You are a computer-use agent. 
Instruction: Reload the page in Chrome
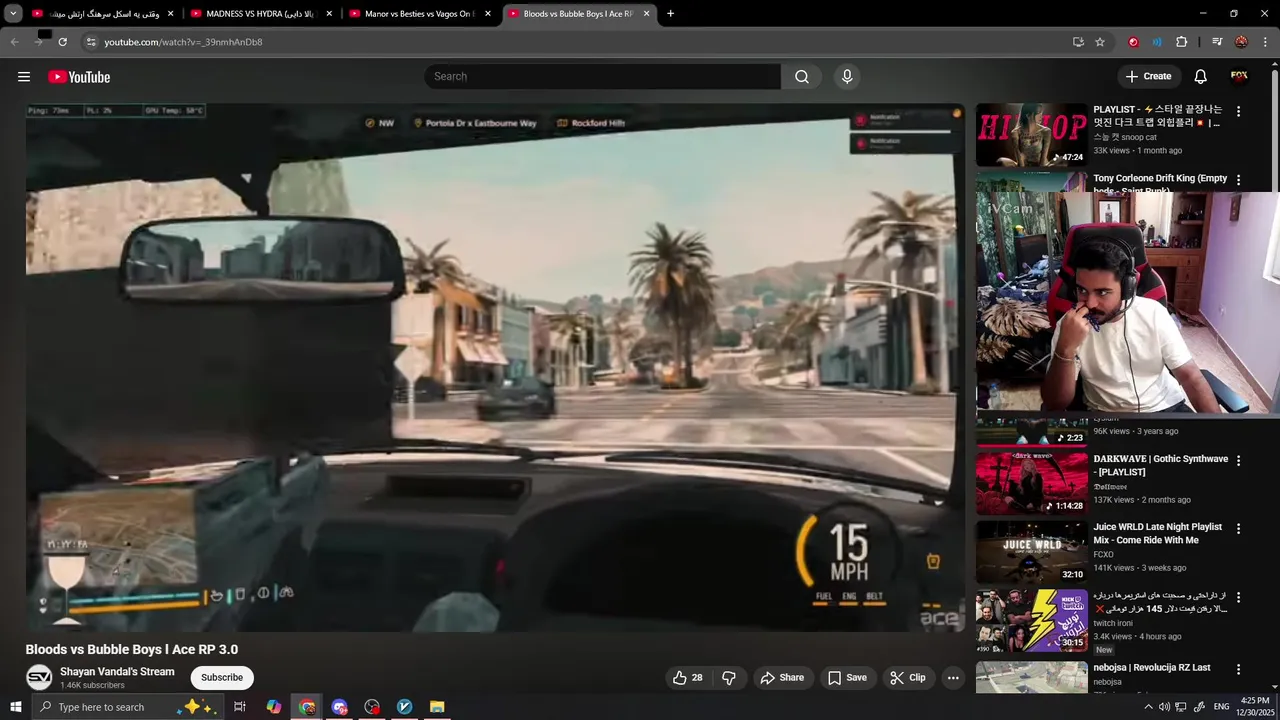(62, 42)
